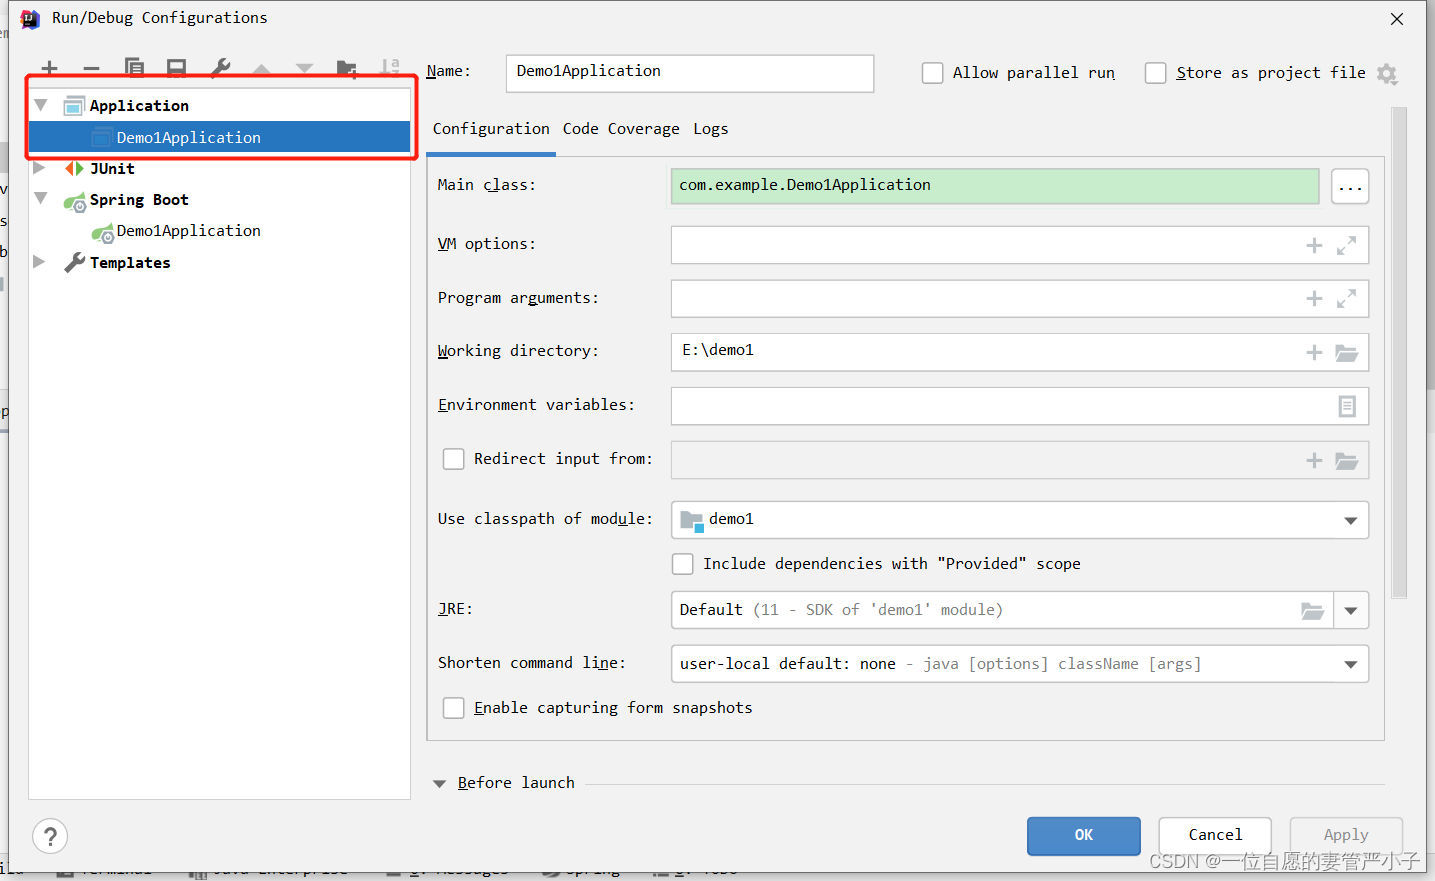Open the JRE dropdown arrow
The height and width of the screenshot is (881, 1435).
coord(1350,610)
